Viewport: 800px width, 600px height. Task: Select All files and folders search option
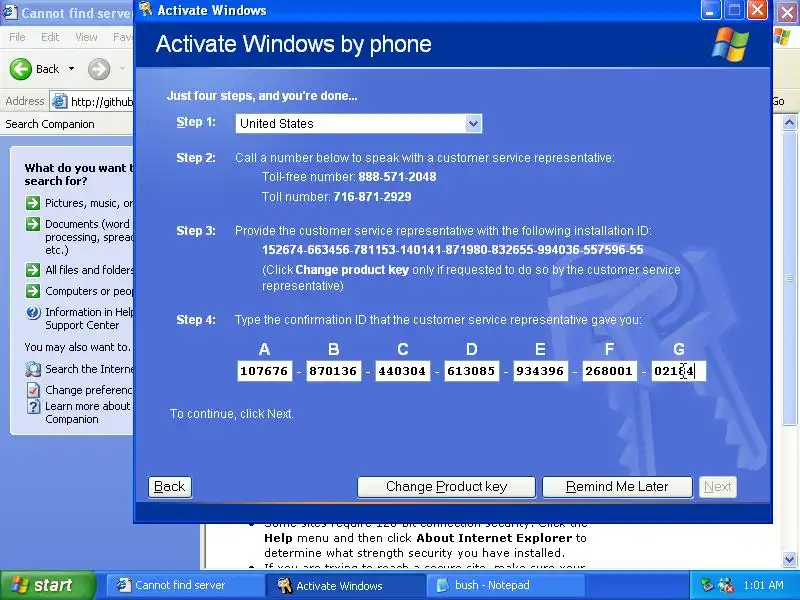(89, 270)
